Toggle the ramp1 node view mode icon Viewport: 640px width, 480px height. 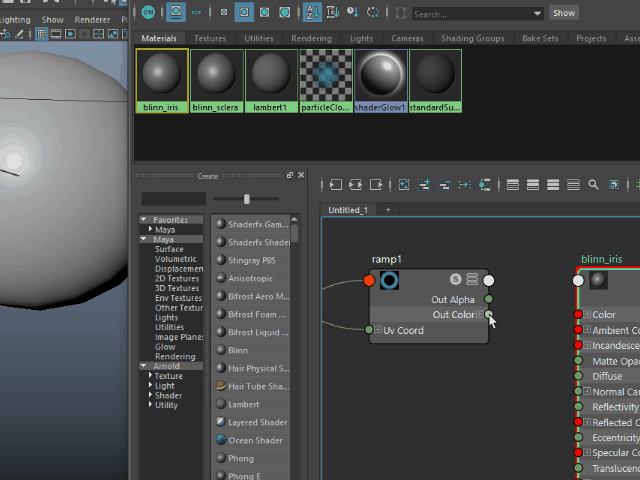(x=472, y=279)
